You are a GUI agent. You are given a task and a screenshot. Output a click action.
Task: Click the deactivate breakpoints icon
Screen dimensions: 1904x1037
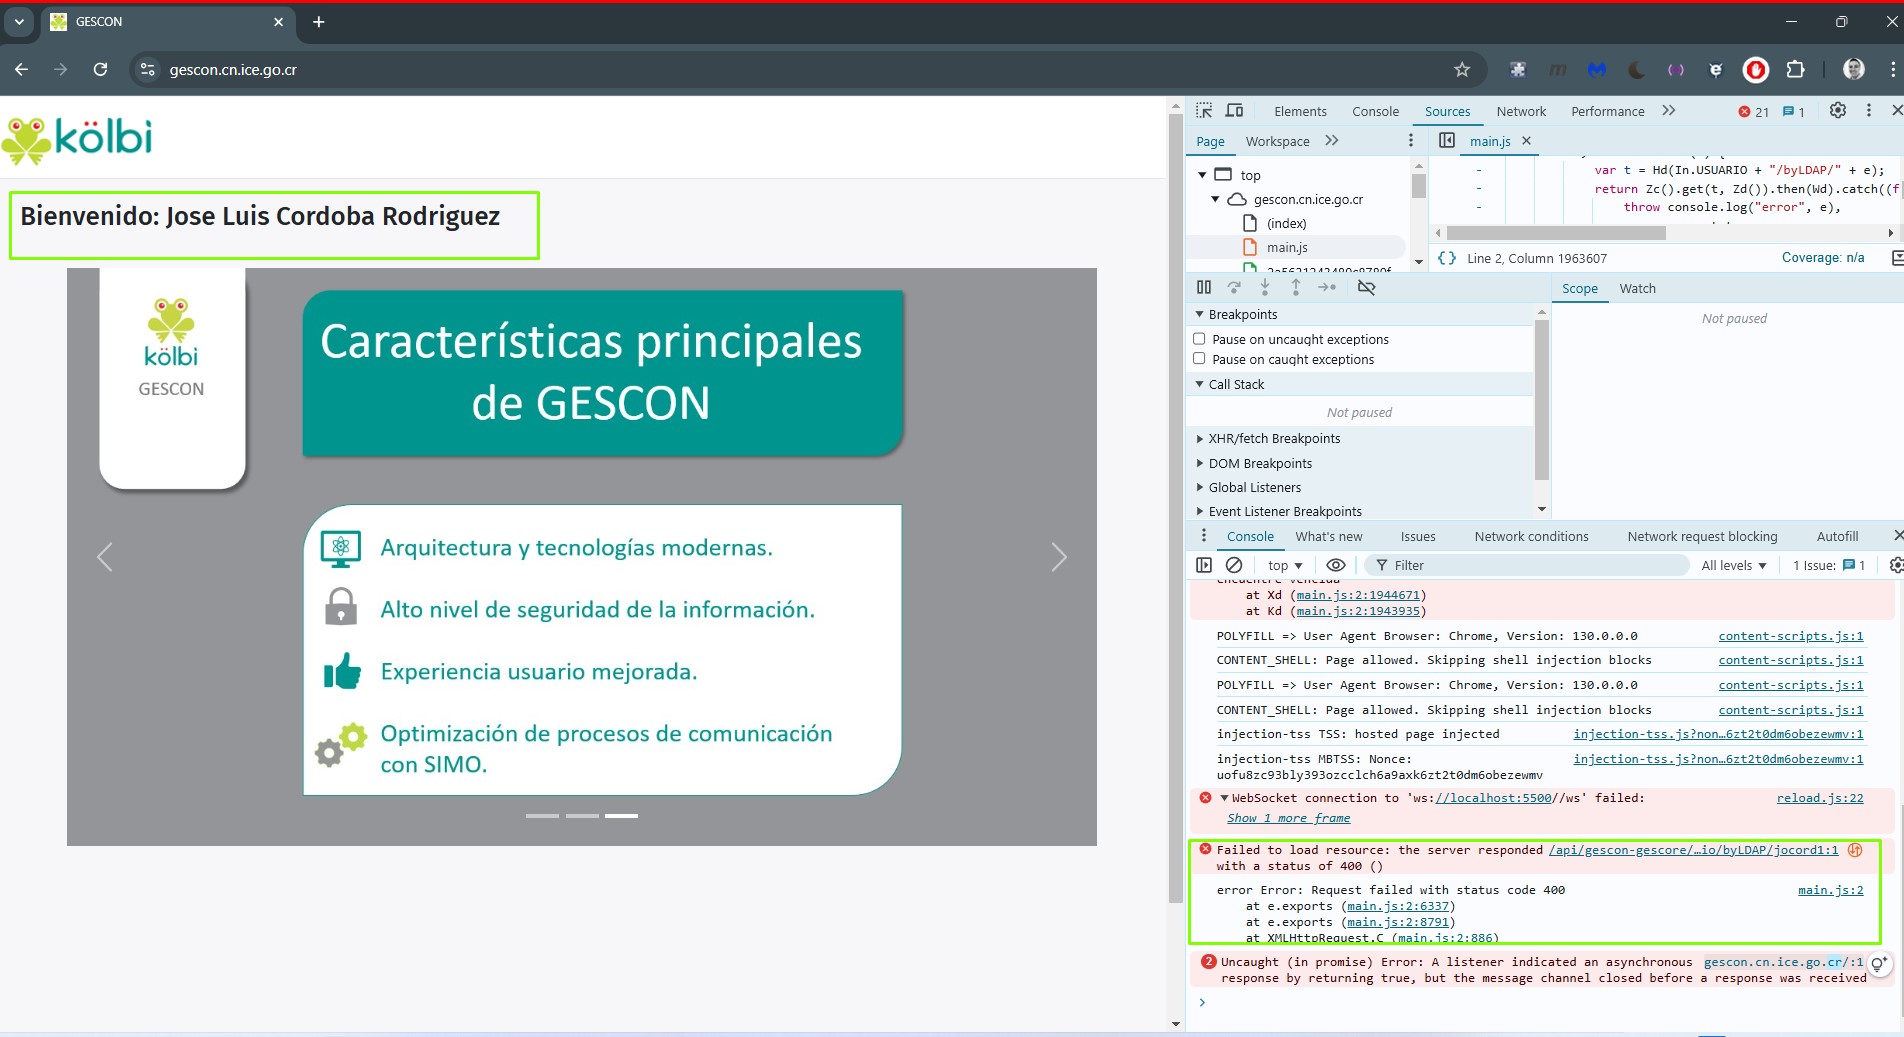tap(1366, 288)
